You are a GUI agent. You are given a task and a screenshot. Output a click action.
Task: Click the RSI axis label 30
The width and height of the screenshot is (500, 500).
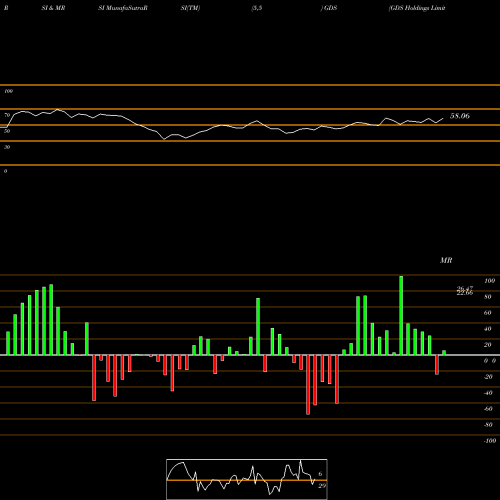tap(7, 147)
